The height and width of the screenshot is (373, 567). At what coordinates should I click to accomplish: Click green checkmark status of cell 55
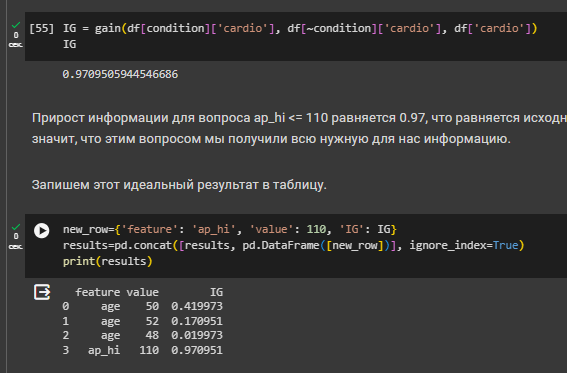click(16, 25)
